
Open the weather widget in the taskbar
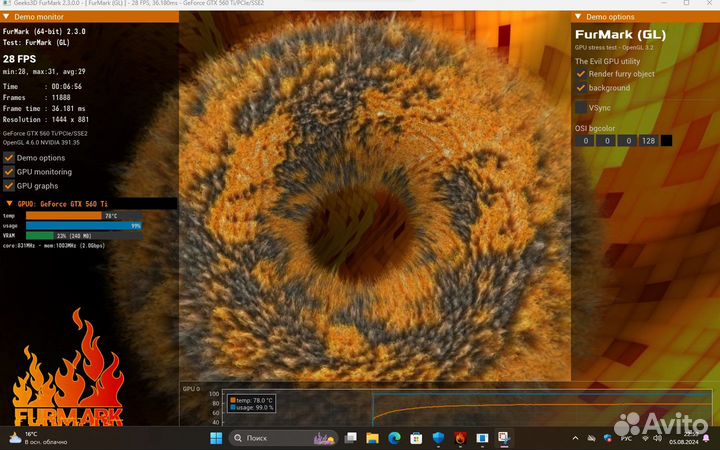(x=30, y=438)
